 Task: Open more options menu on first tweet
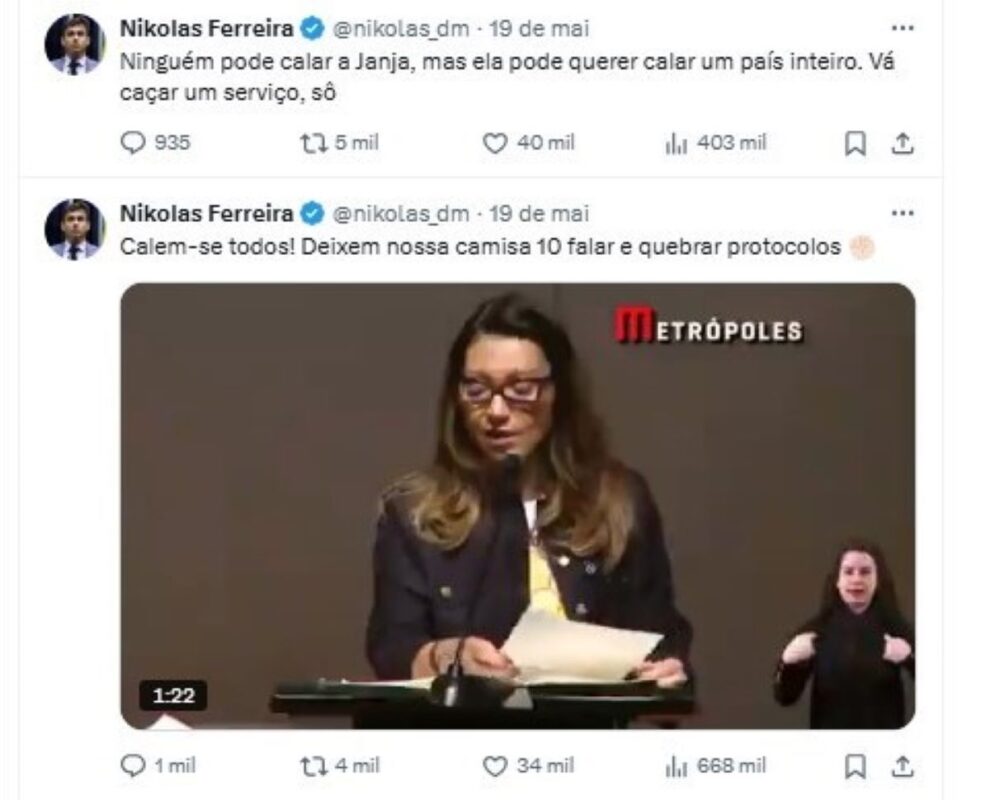(903, 28)
